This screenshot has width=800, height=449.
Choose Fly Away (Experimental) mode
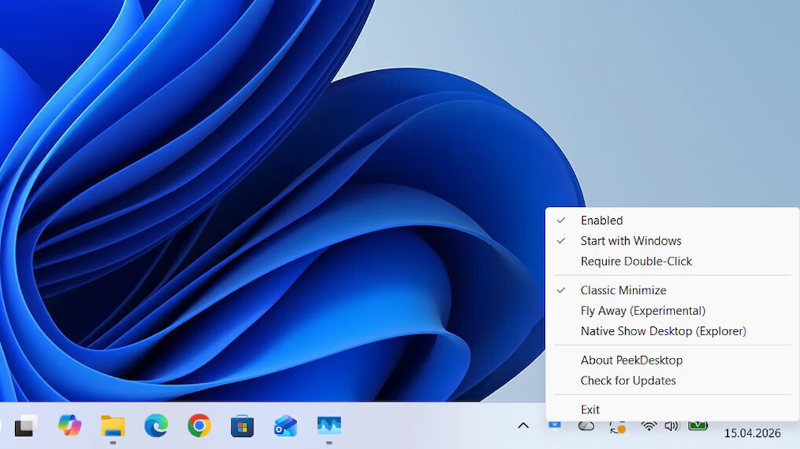pos(642,311)
